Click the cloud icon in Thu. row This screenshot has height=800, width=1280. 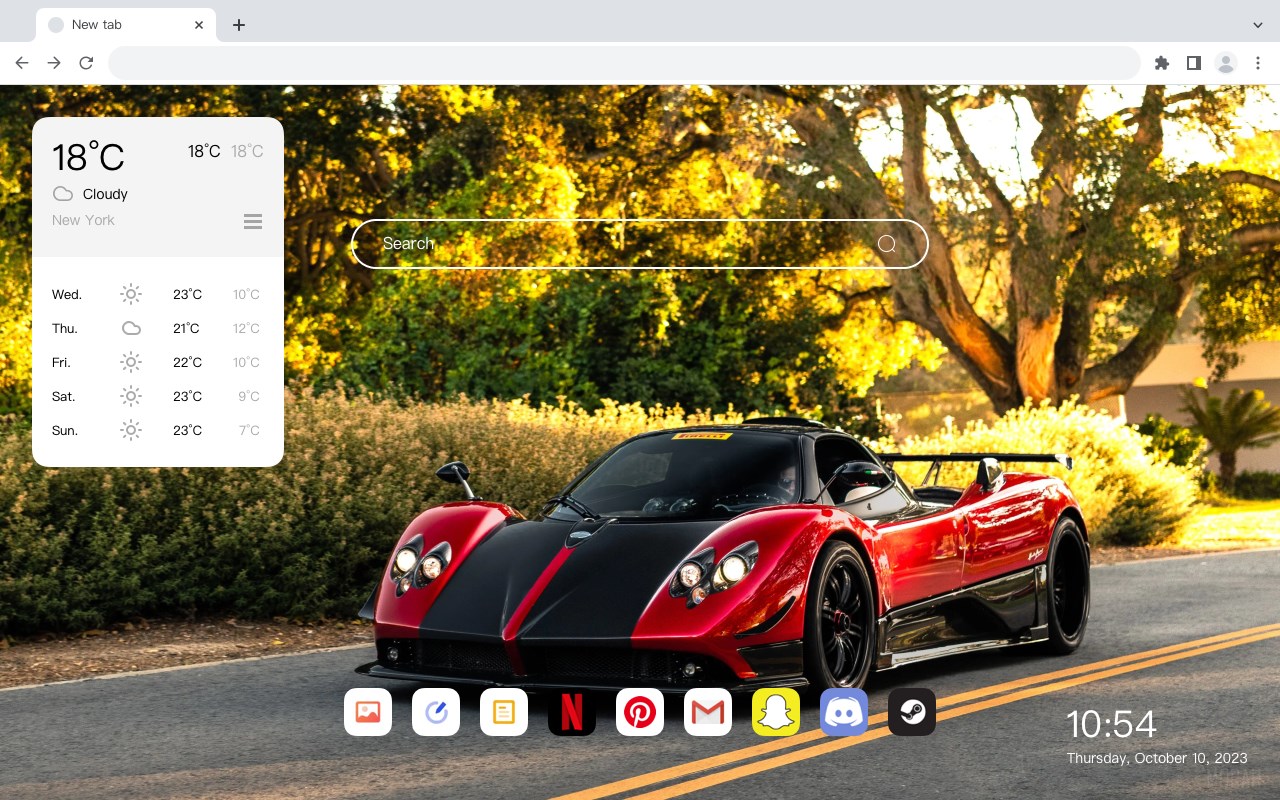[x=131, y=328]
